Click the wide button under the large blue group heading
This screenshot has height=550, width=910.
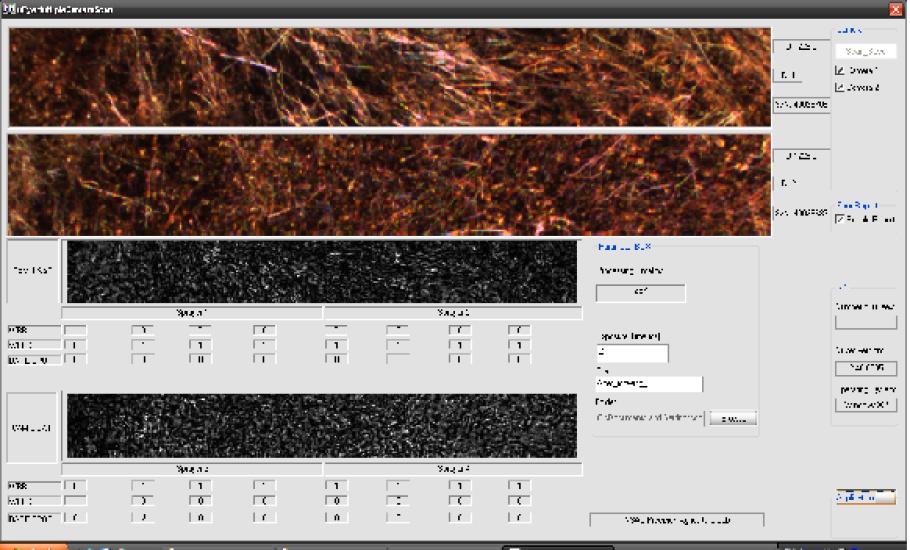(x=640, y=292)
